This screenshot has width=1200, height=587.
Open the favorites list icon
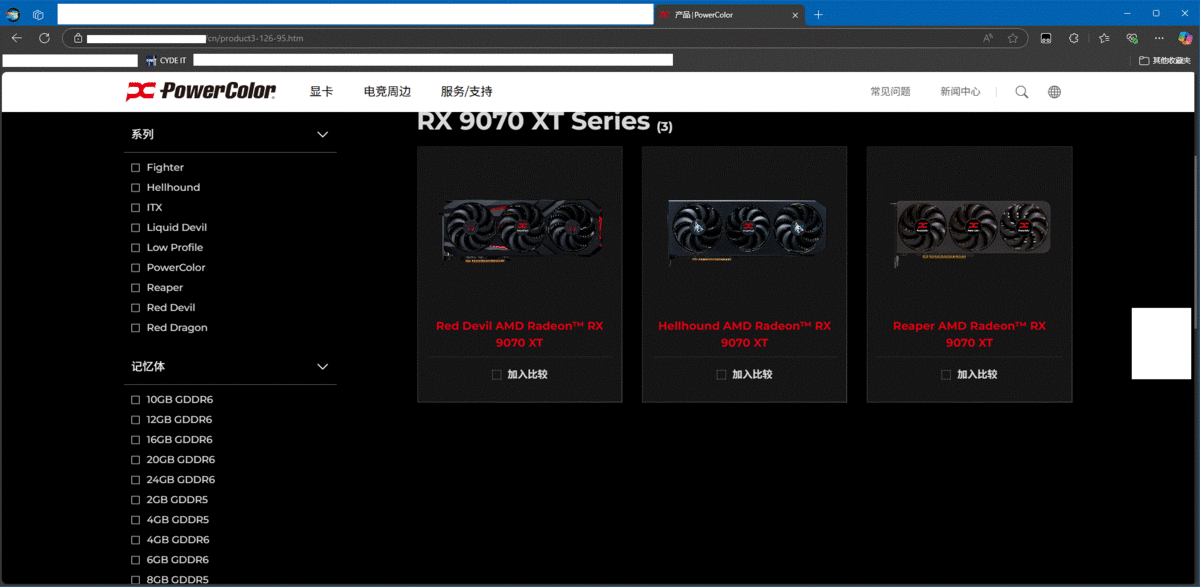tap(1104, 38)
